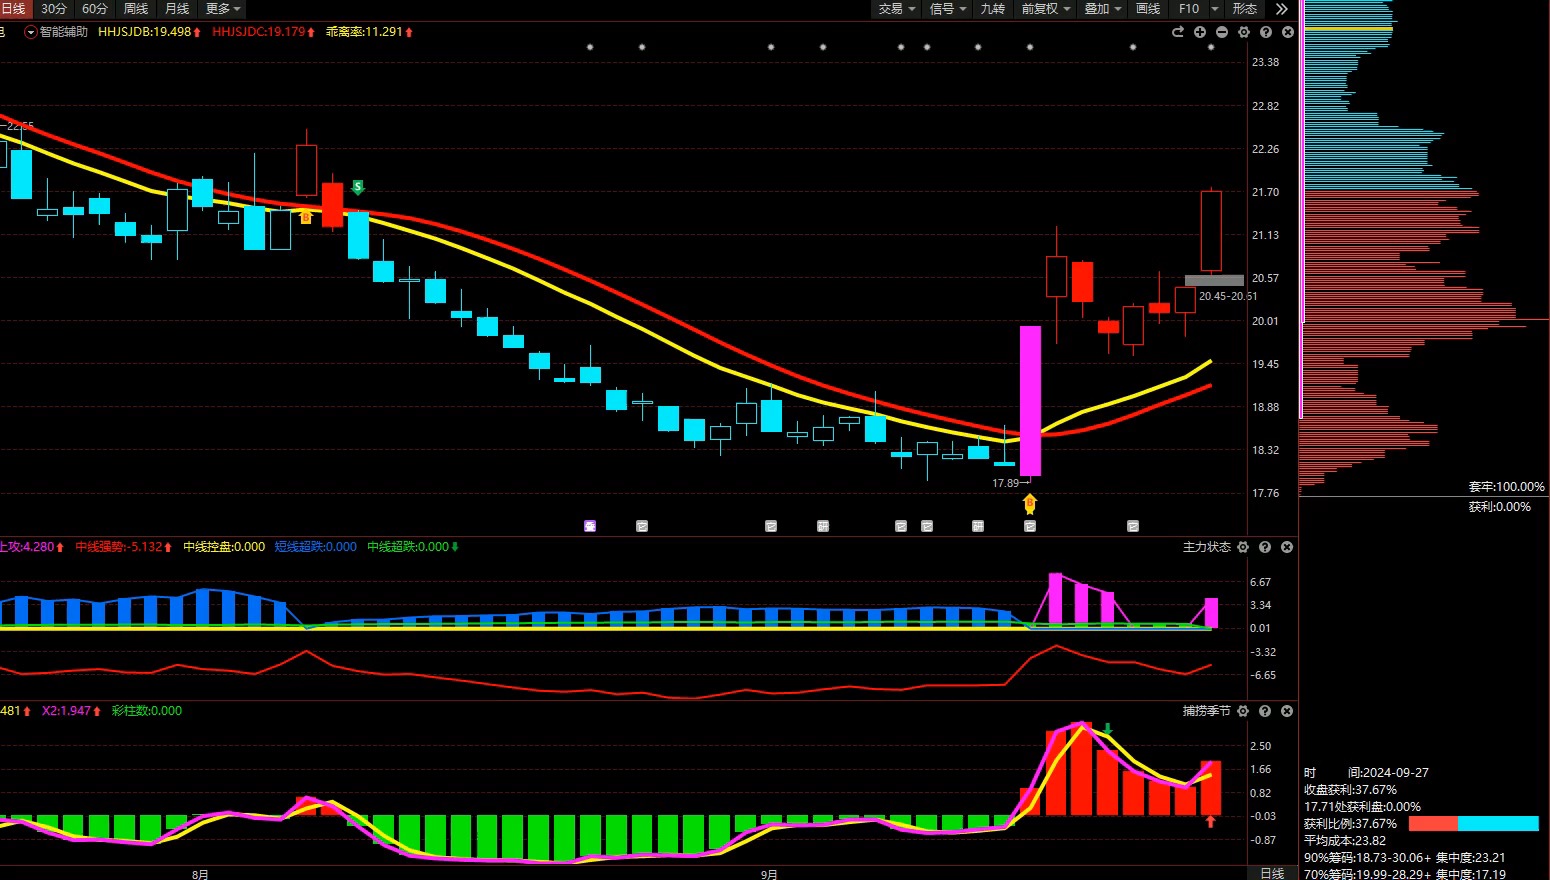Viewport: 1550px width, 880px height.
Task: Switch to the 周线 weekly tab
Action: click(136, 8)
